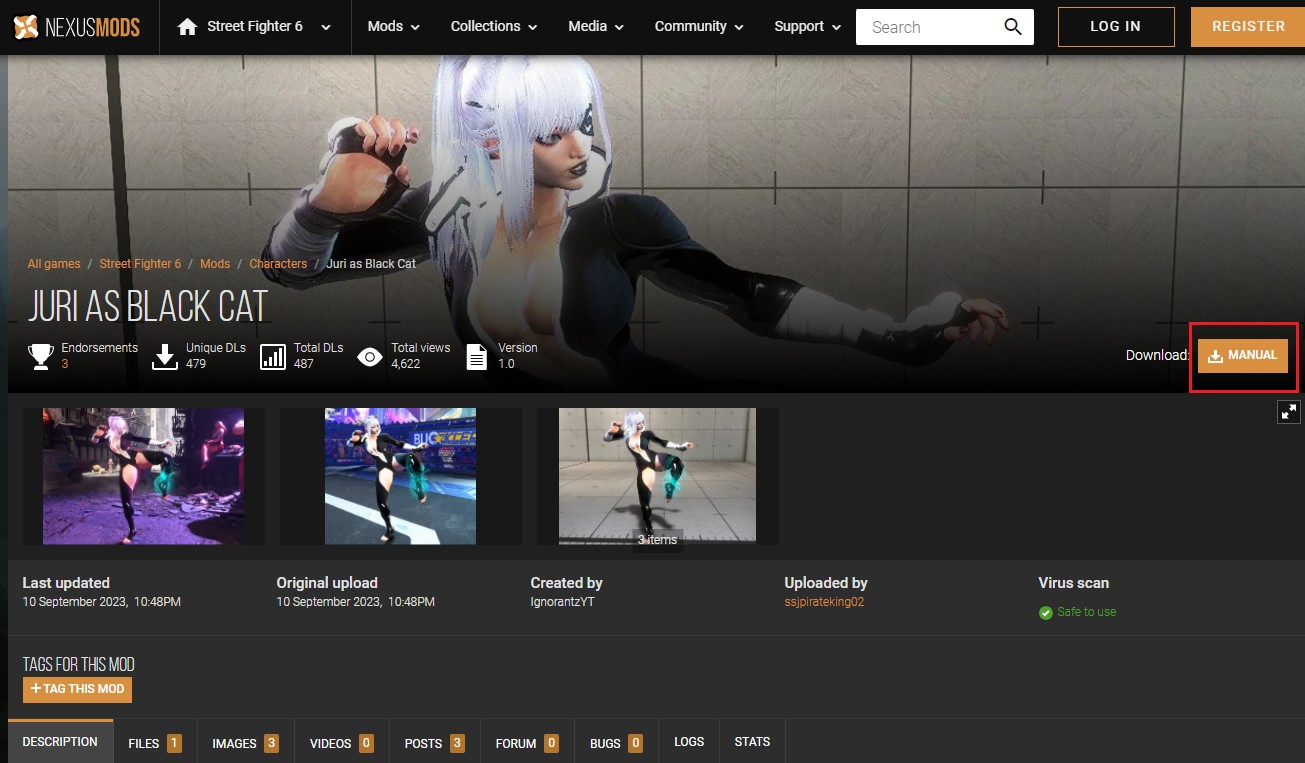The image size is (1305, 763).
Task: Click the Safe to use text
Action: coord(1086,612)
